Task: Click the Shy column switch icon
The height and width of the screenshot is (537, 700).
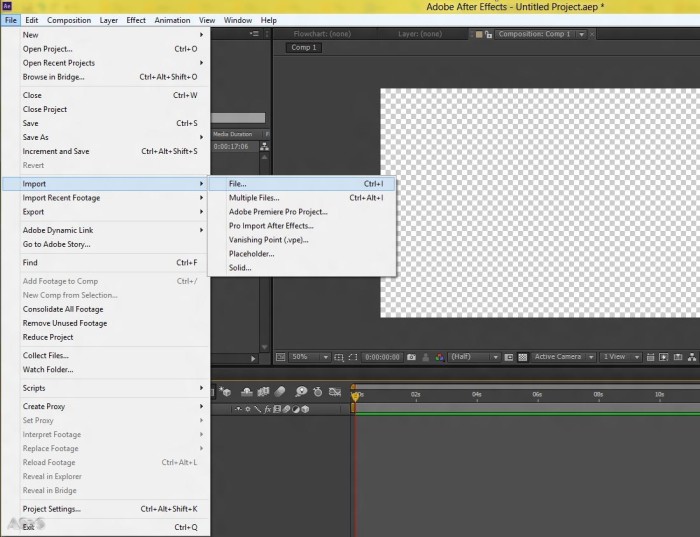Action: (238, 409)
